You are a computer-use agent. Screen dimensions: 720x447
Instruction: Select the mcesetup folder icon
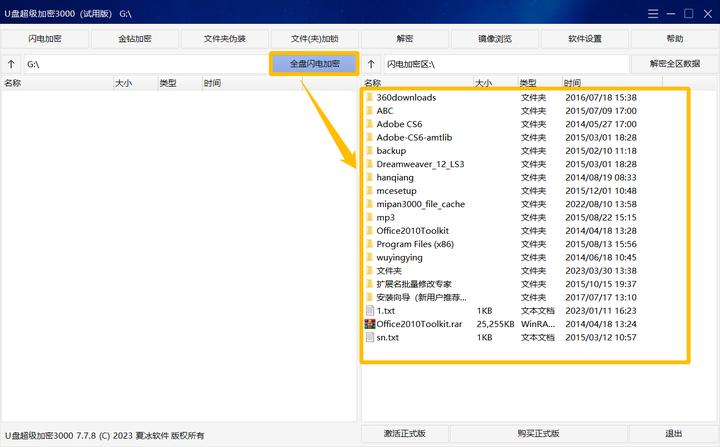point(369,191)
